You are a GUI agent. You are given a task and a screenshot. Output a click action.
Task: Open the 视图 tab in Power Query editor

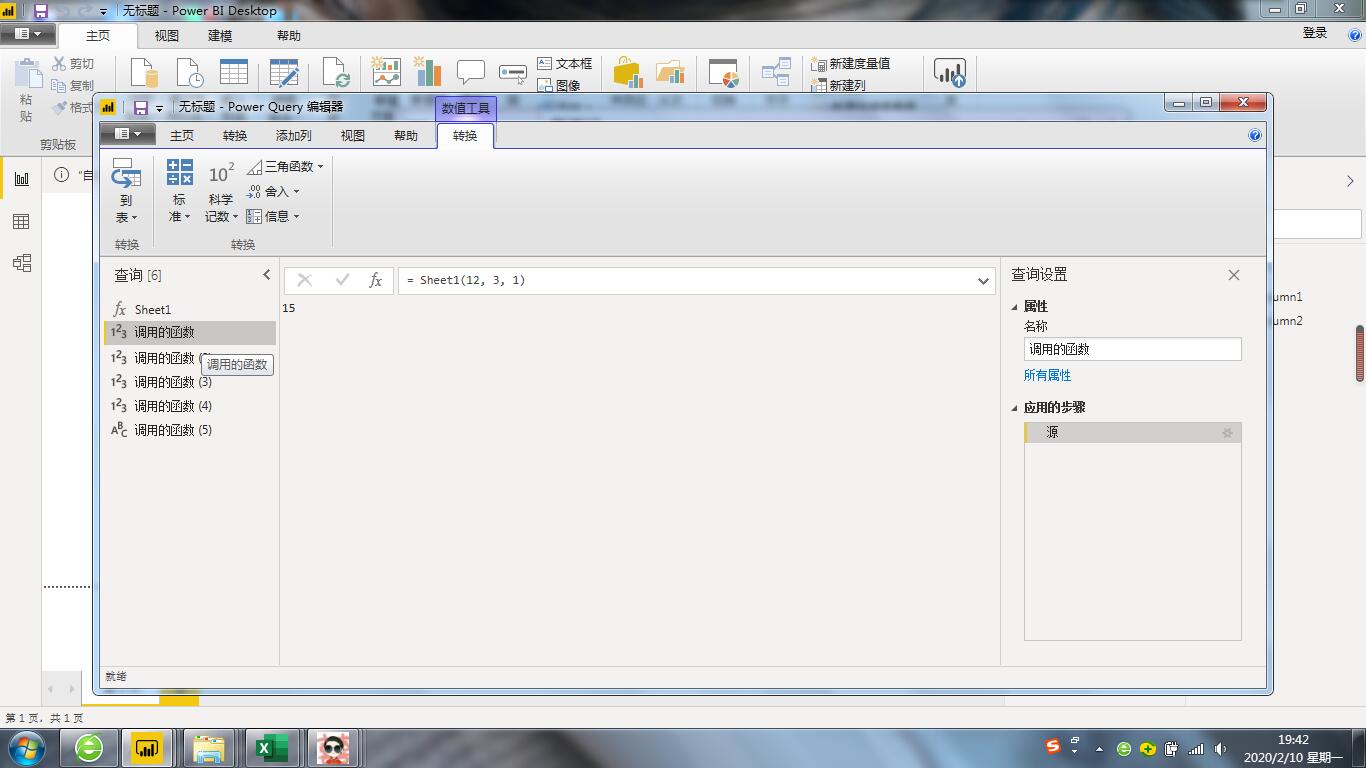tap(353, 136)
